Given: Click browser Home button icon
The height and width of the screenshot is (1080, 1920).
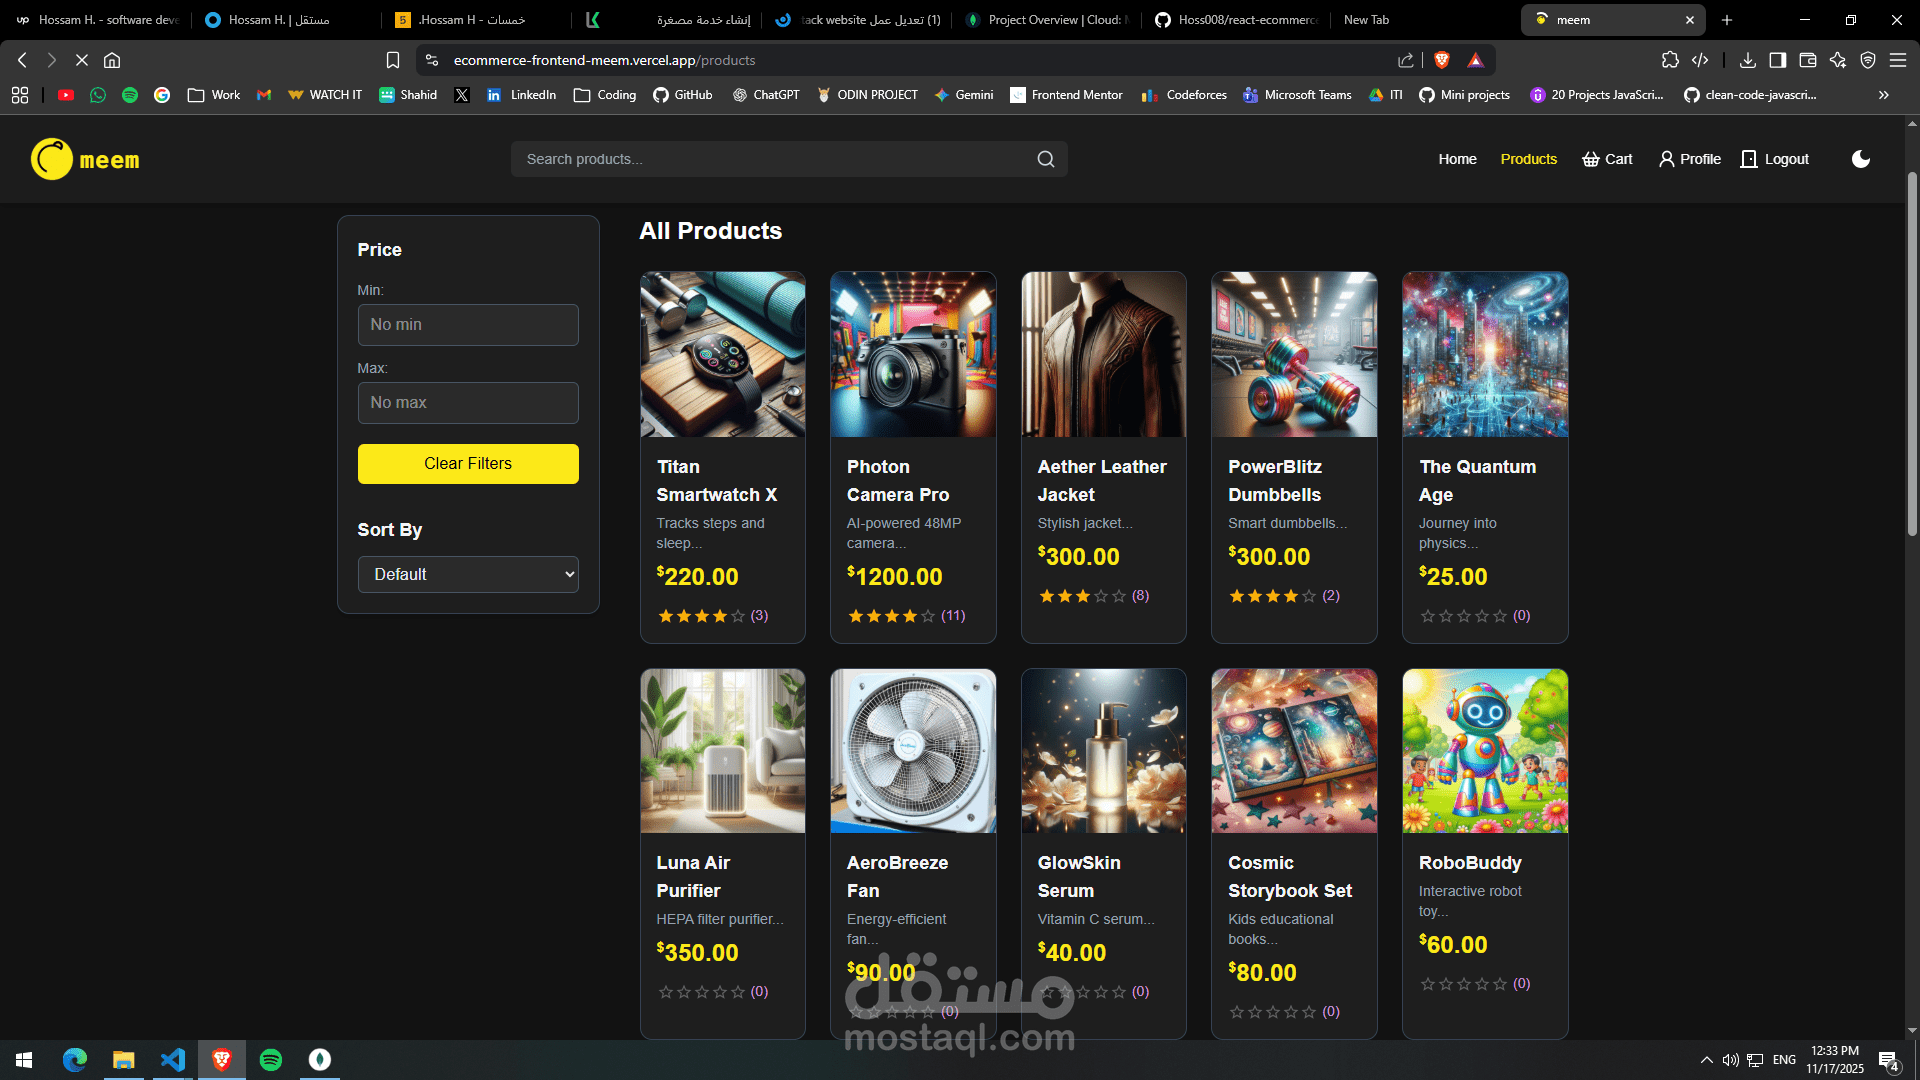Looking at the screenshot, I should [x=112, y=60].
